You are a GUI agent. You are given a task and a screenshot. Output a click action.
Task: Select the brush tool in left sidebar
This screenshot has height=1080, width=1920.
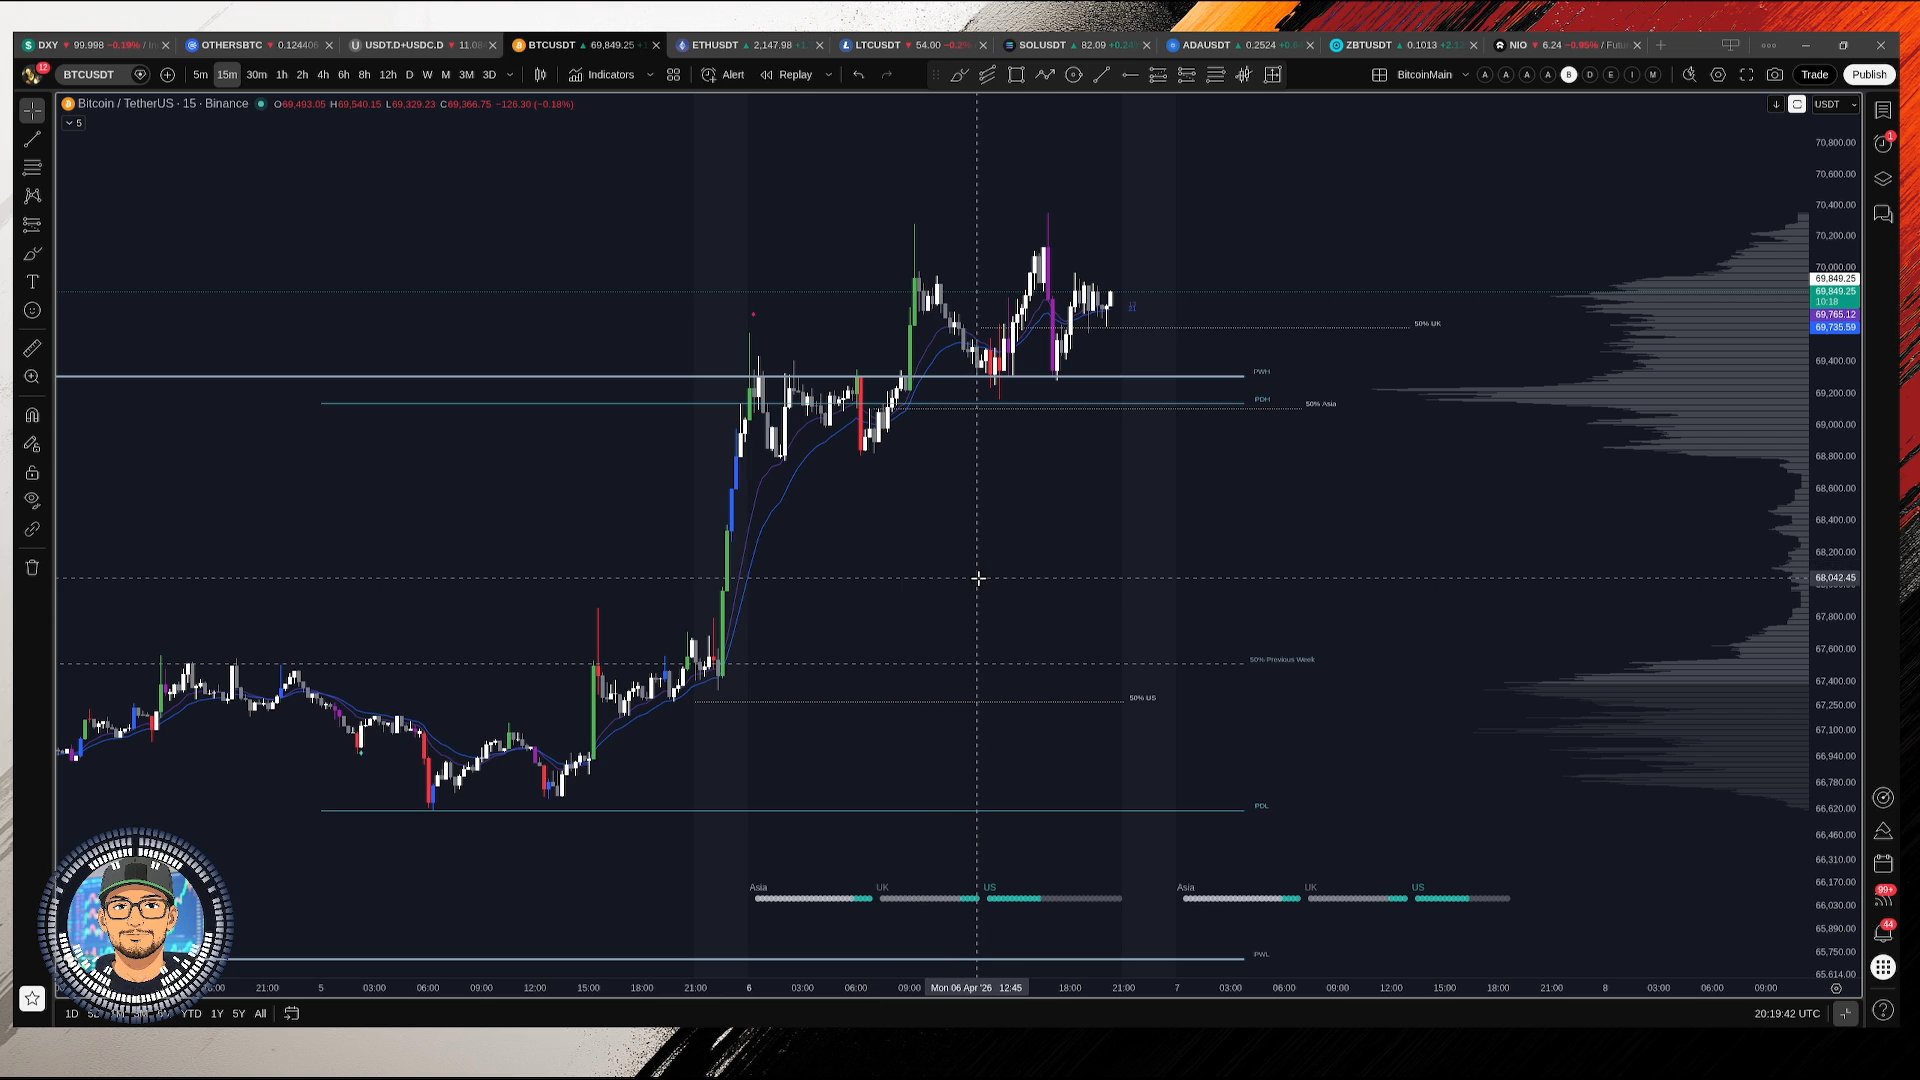(32, 254)
